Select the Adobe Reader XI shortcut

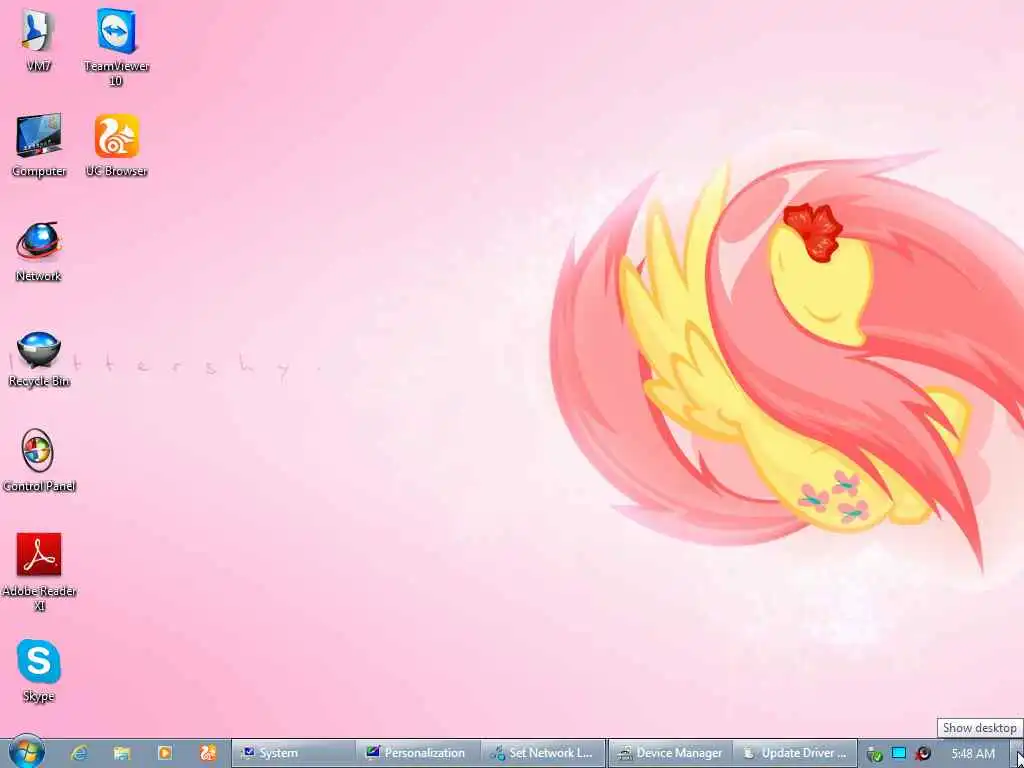[x=39, y=572]
